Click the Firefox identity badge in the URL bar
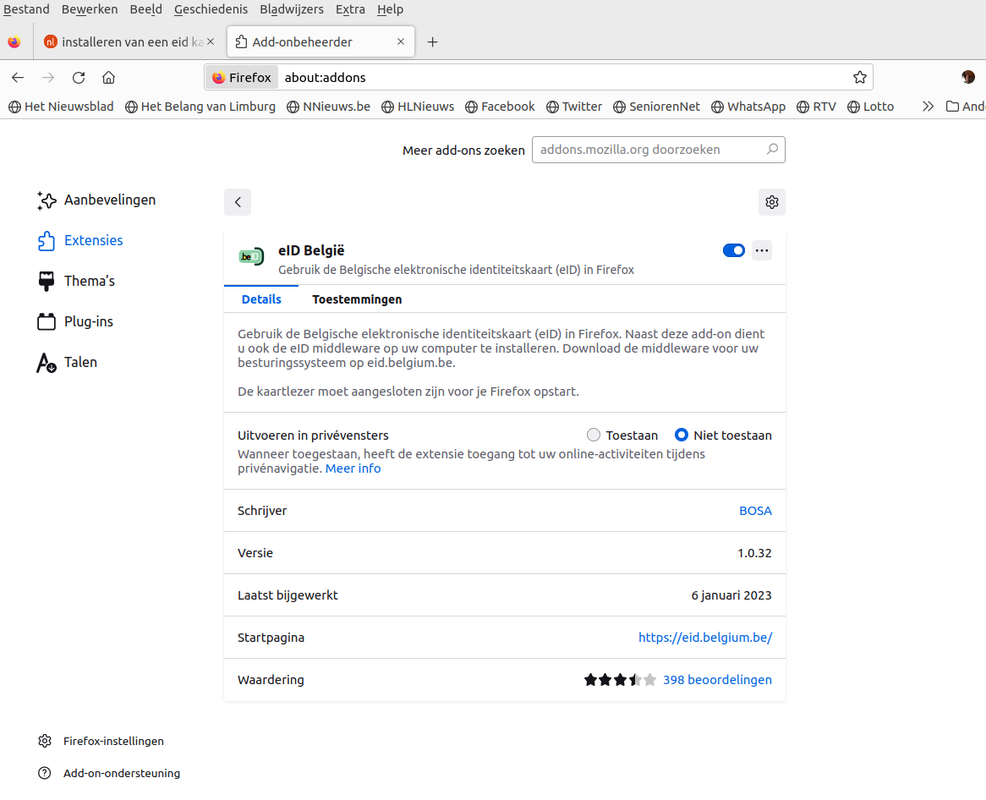Image resolution: width=986 pixels, height=800 pixels. coord(242,77)
